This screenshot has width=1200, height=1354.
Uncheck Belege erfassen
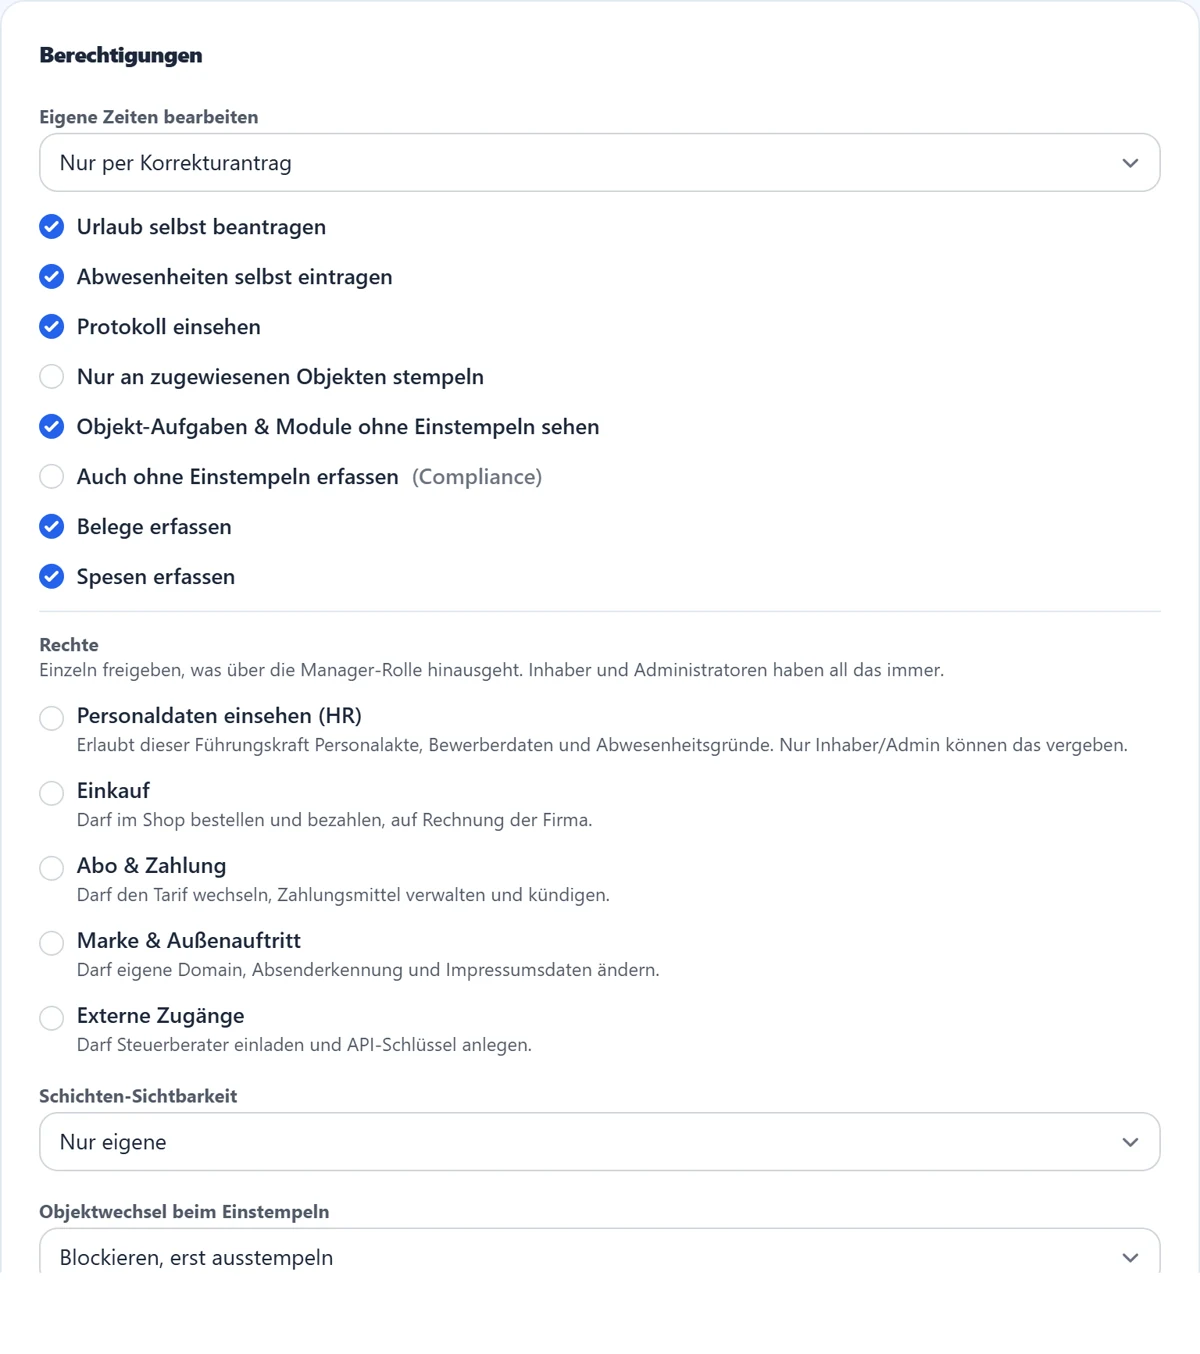coord(52,527)
